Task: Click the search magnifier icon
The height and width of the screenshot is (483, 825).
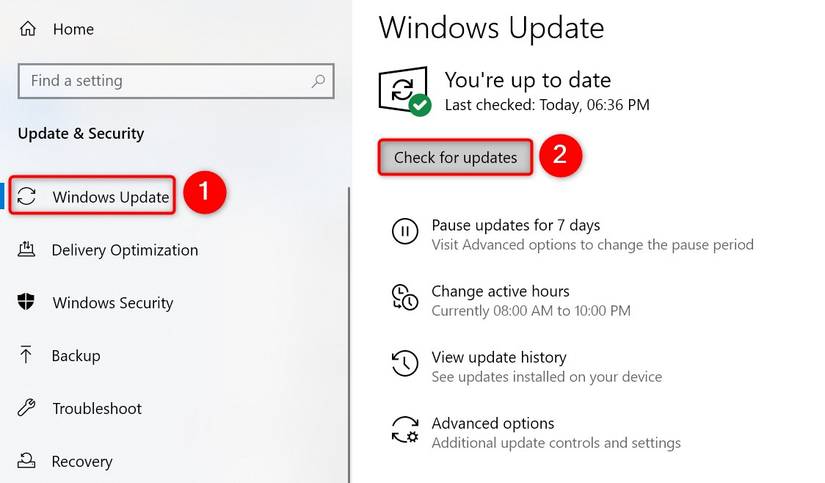Action: [x=318, y=81]
